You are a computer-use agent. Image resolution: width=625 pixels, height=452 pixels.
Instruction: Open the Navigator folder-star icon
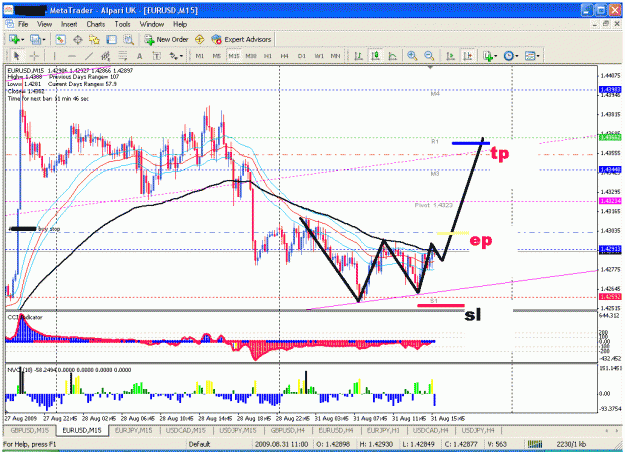pyautogui.click(x=94, y=39)
